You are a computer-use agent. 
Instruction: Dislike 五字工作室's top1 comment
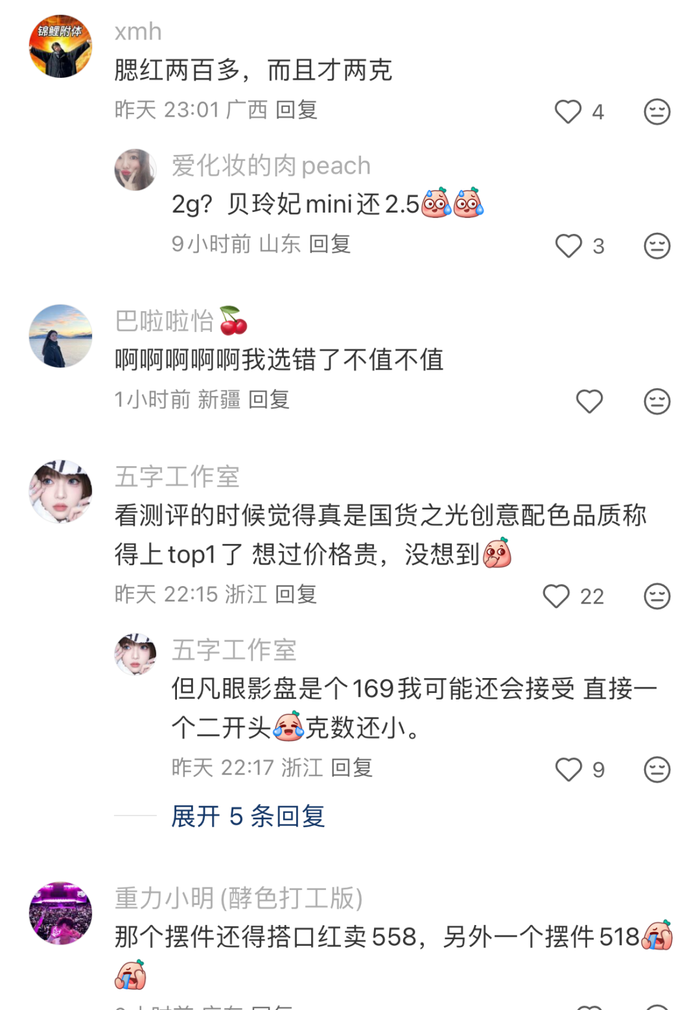[x=657, y=596]
